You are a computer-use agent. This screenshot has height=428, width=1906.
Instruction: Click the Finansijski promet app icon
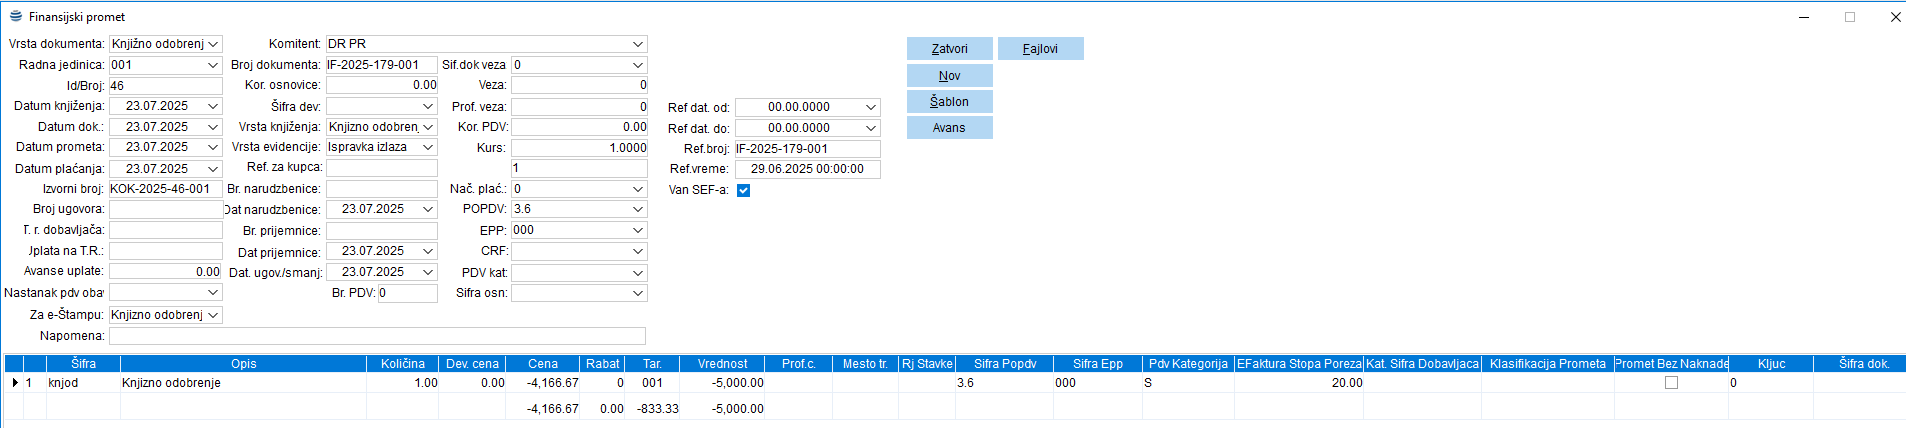[x=15, y=16]
